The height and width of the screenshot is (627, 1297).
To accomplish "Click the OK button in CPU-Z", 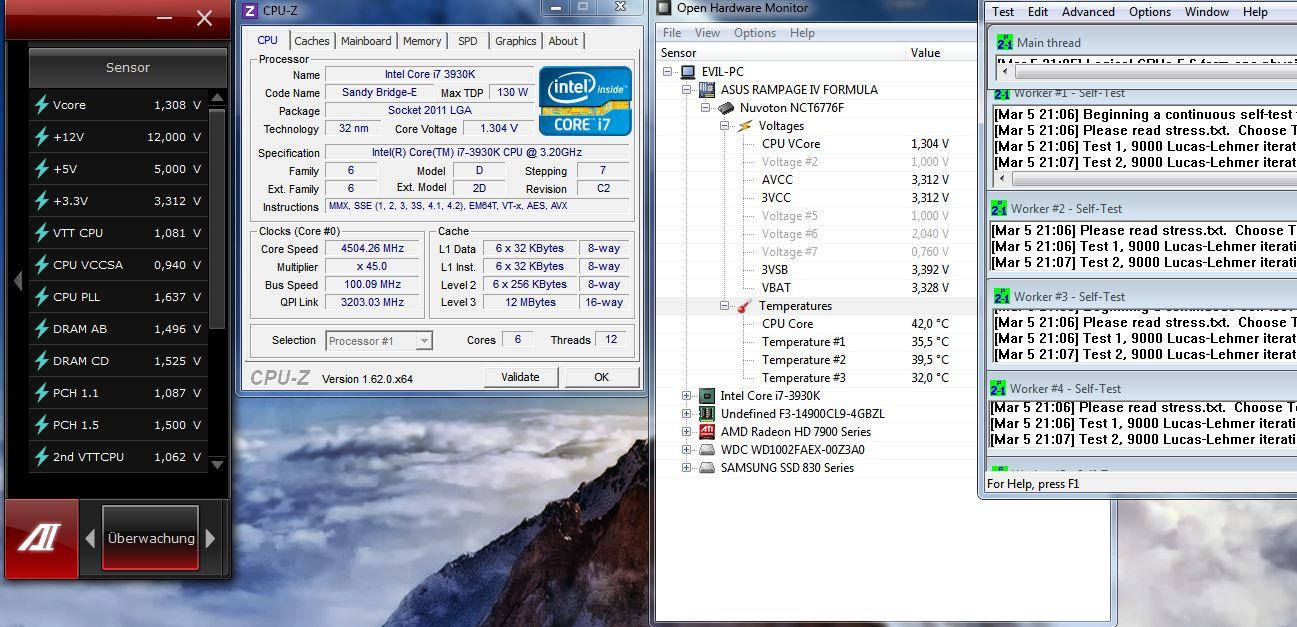I will point(601,377).
